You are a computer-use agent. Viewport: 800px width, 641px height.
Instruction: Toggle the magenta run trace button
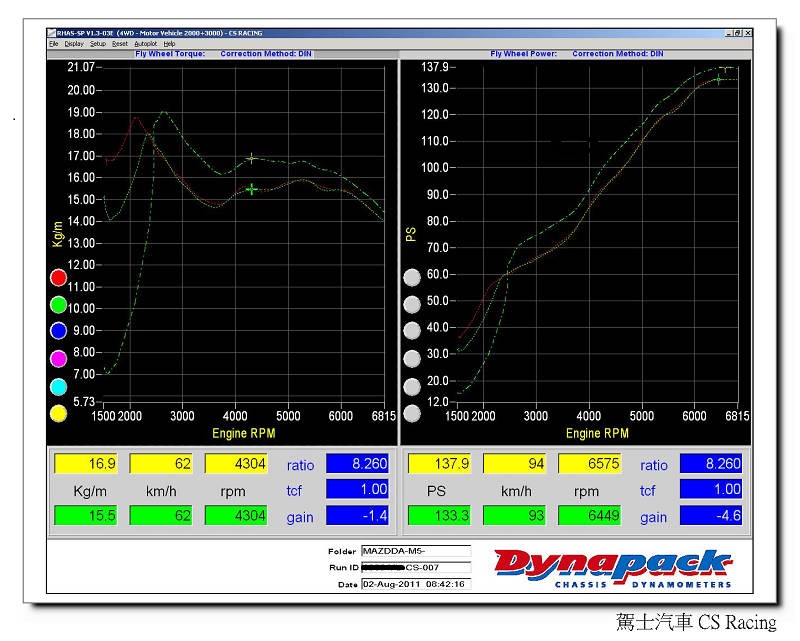[x=58, y=358]
